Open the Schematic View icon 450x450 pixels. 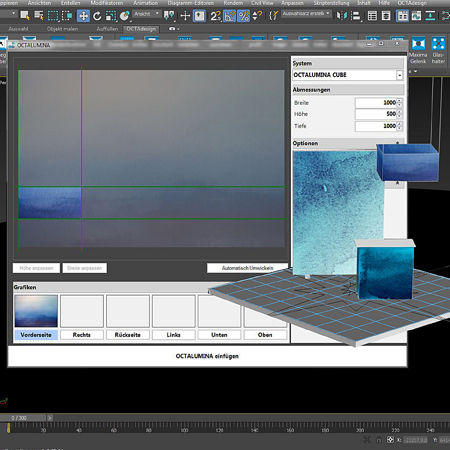[x=430, y=16]
